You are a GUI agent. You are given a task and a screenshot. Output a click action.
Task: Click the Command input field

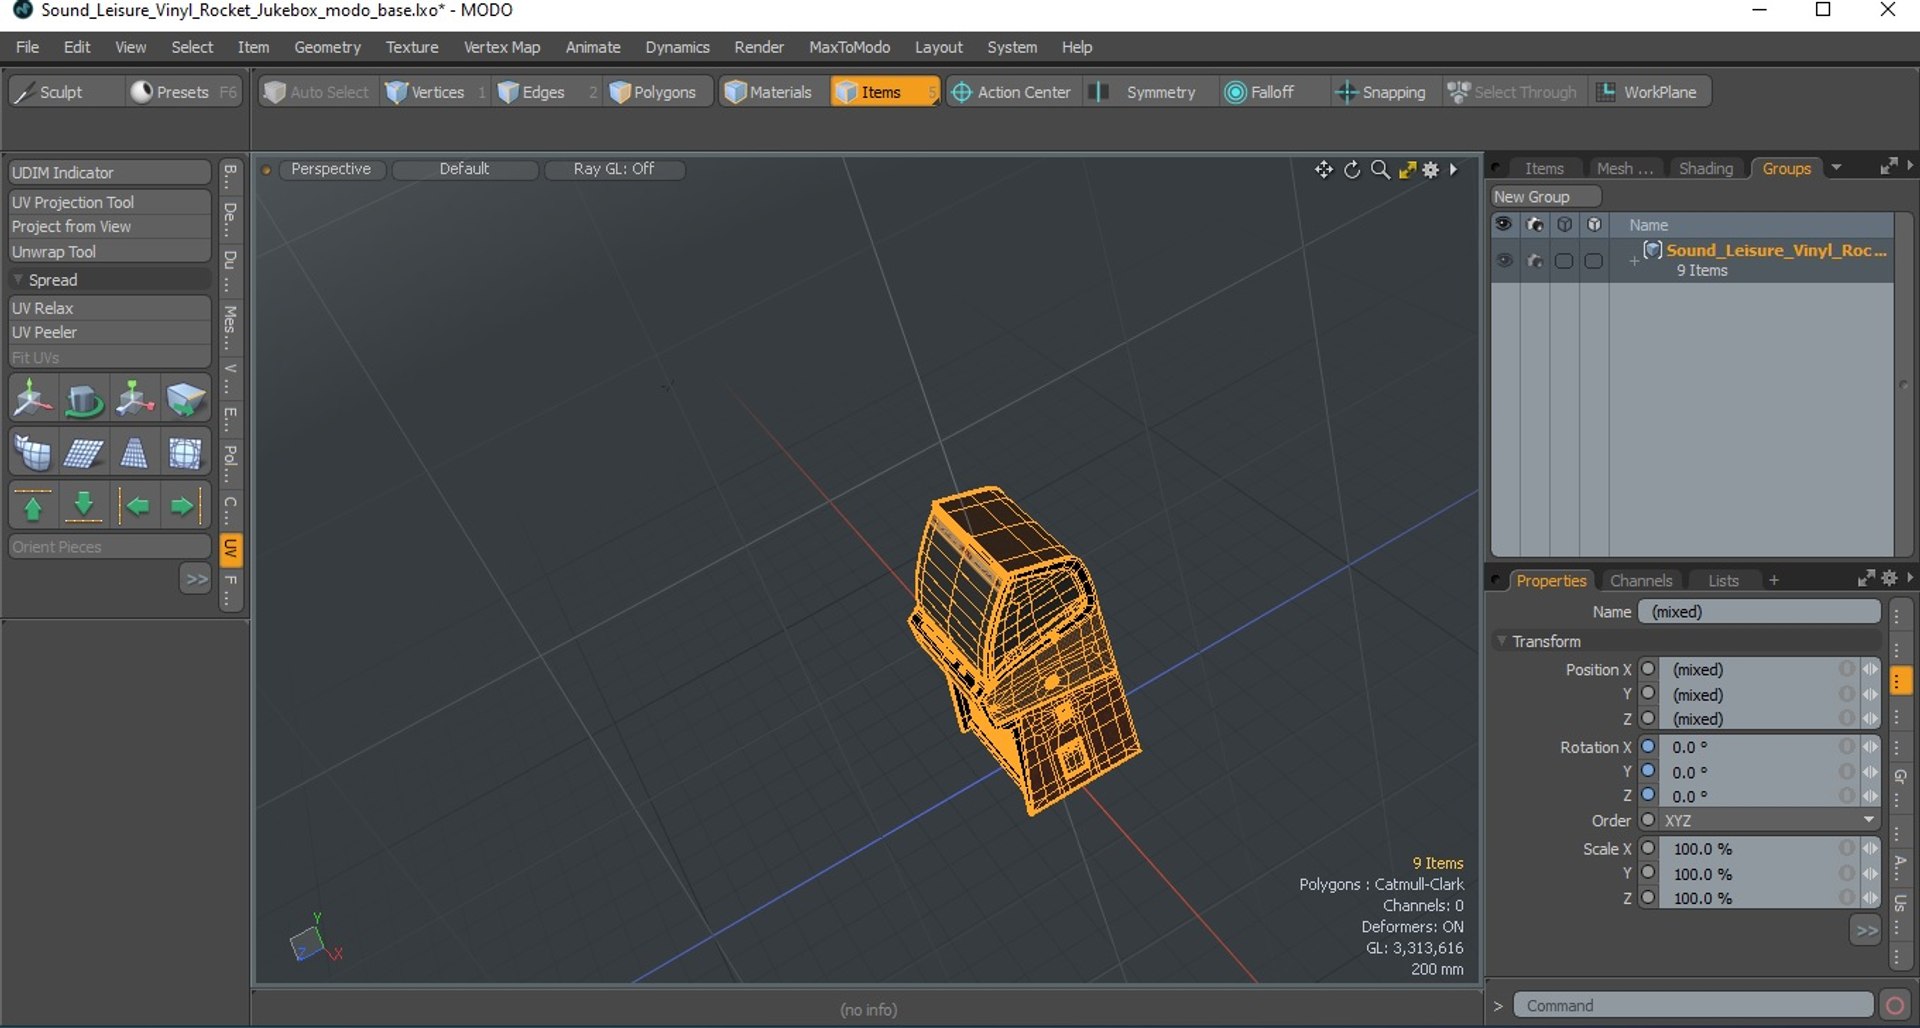click(1693, 1005)
